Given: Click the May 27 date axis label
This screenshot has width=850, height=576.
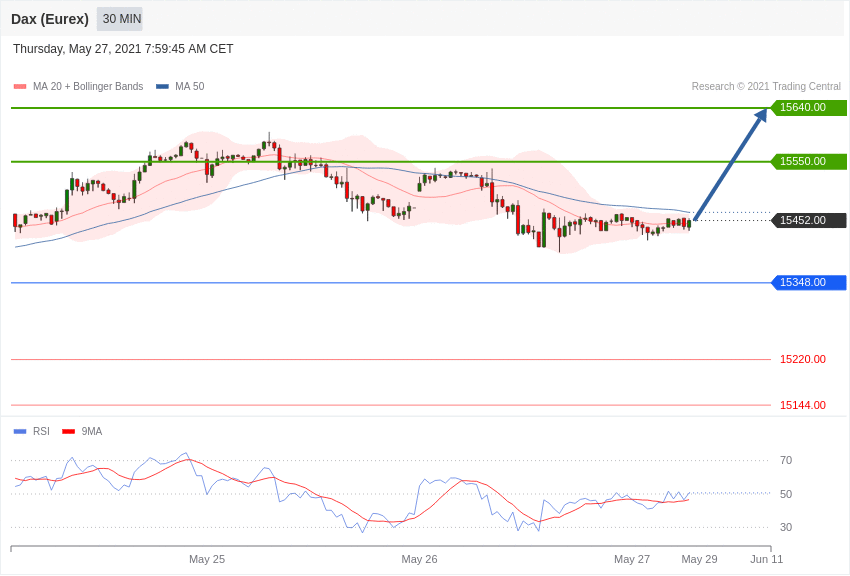Looking at the screenshot, I should tap(632, 559).
